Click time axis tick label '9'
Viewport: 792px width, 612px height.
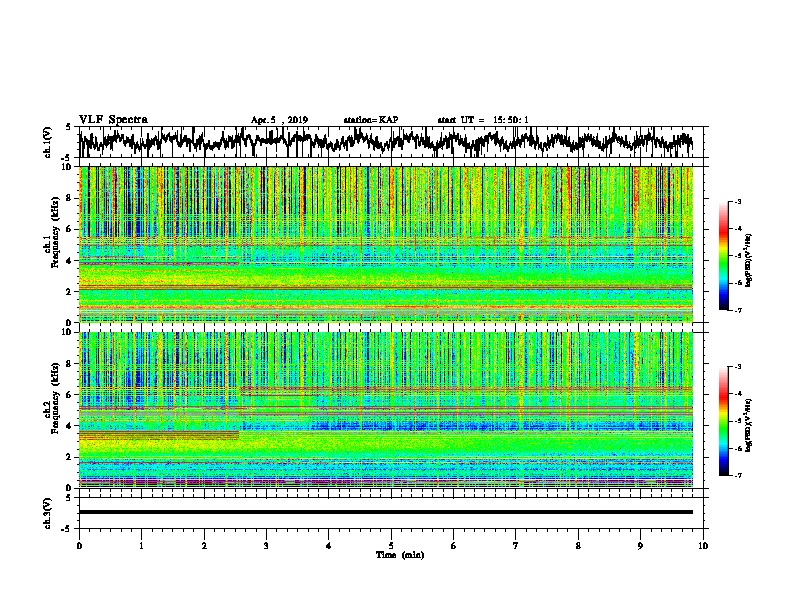640,546
